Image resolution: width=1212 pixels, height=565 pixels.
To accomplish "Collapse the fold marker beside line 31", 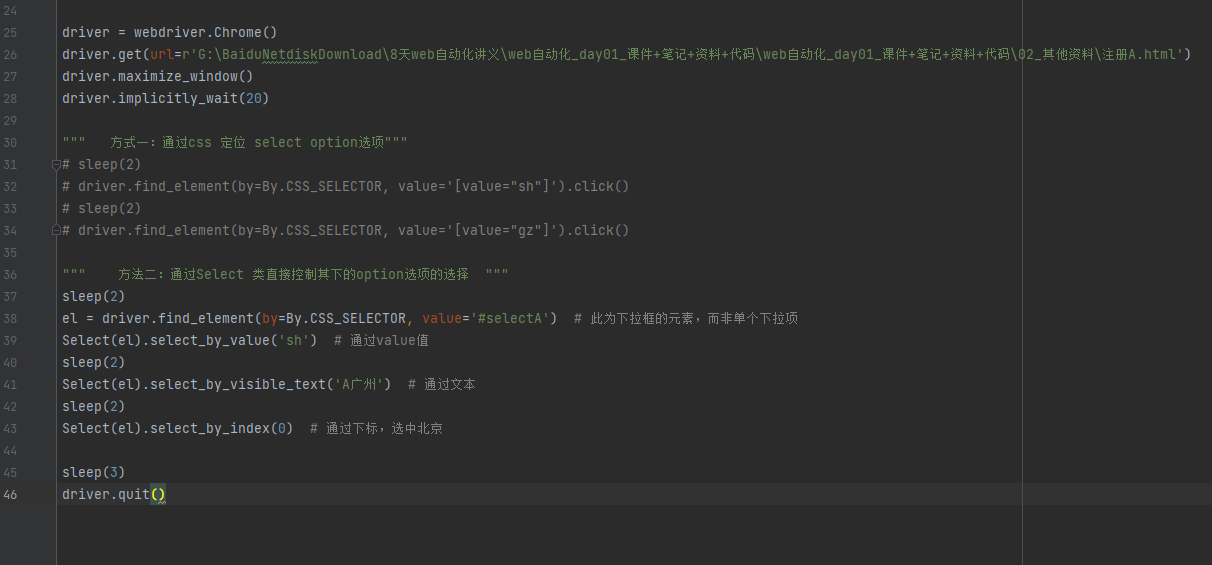I will pos(57,165).
